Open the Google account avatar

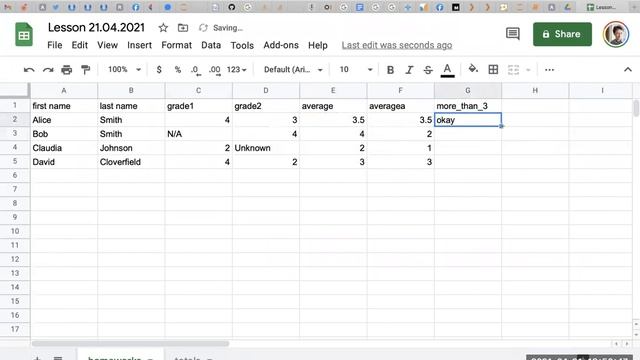pos(616,34)
